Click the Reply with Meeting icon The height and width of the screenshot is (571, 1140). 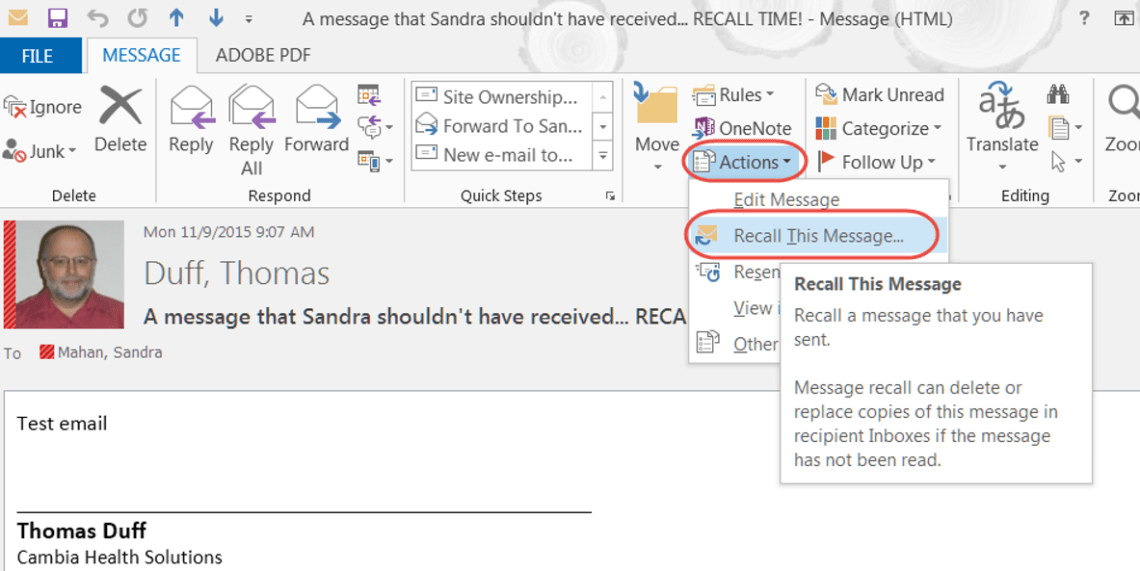click(x=369, y=95)
